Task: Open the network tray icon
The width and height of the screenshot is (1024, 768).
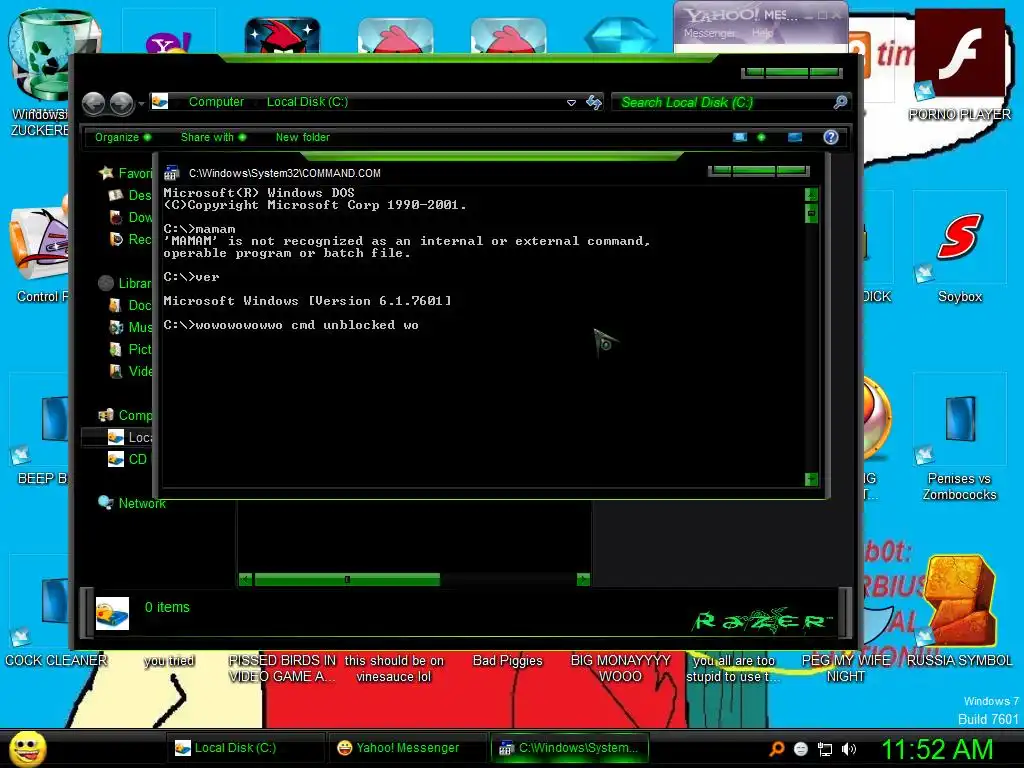Action: (x=825, y=750)
